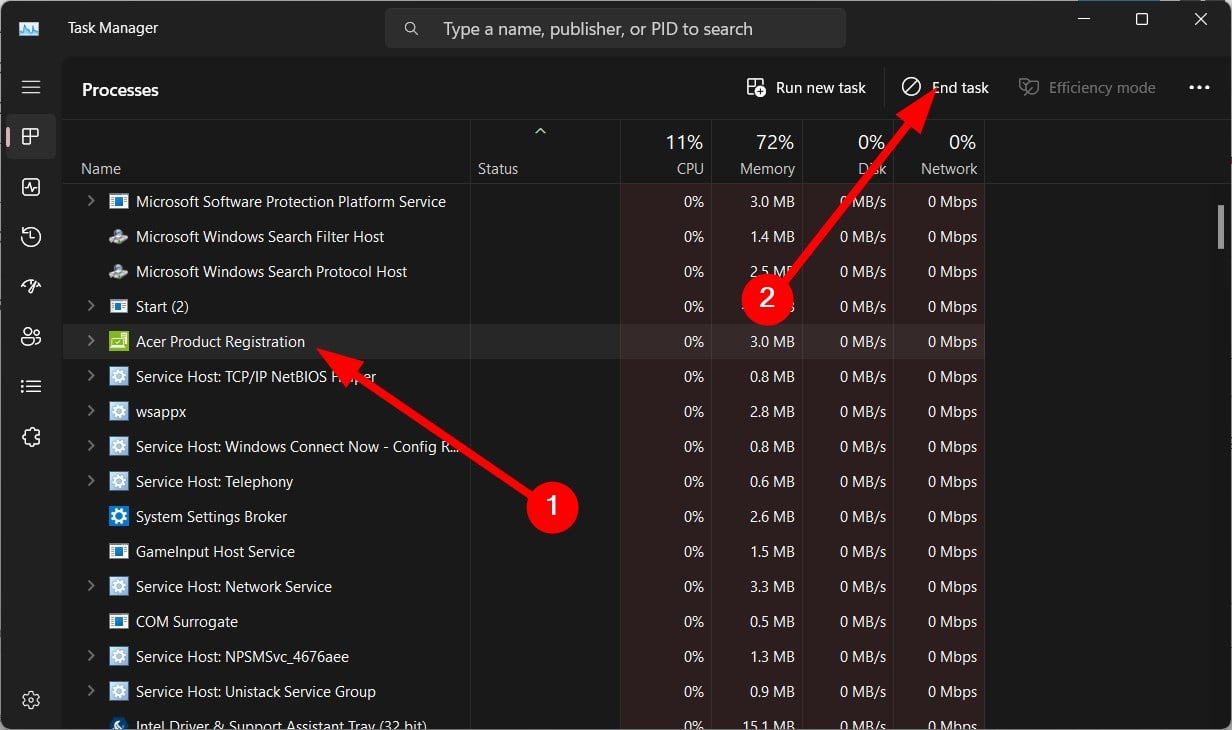This screenshot has width=1232, height=730.
Task: Click the Task Manager app icon in title bar
Action: click(29, 29)
